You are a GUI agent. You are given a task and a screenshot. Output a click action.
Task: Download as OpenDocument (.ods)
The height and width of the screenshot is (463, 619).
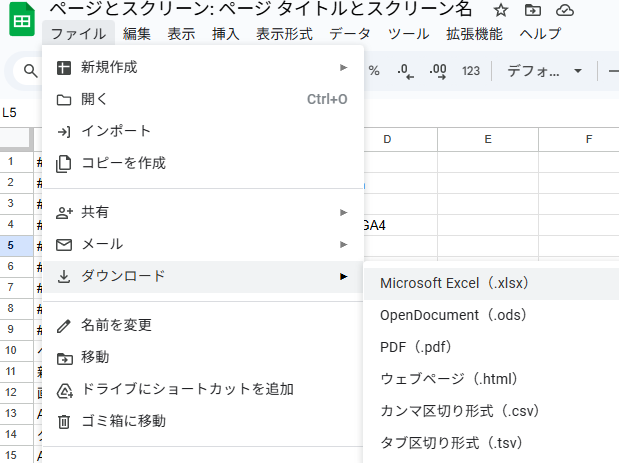(x=491, y=315)
